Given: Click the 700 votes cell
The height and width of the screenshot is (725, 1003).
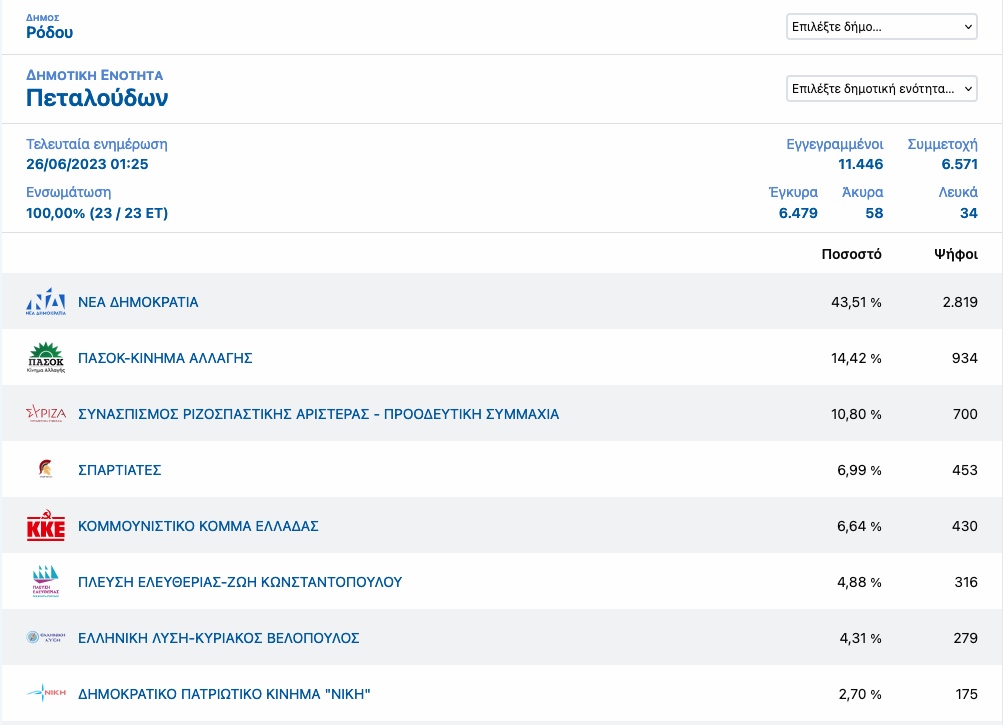Looking at the screenshot, I should point(965,414).
